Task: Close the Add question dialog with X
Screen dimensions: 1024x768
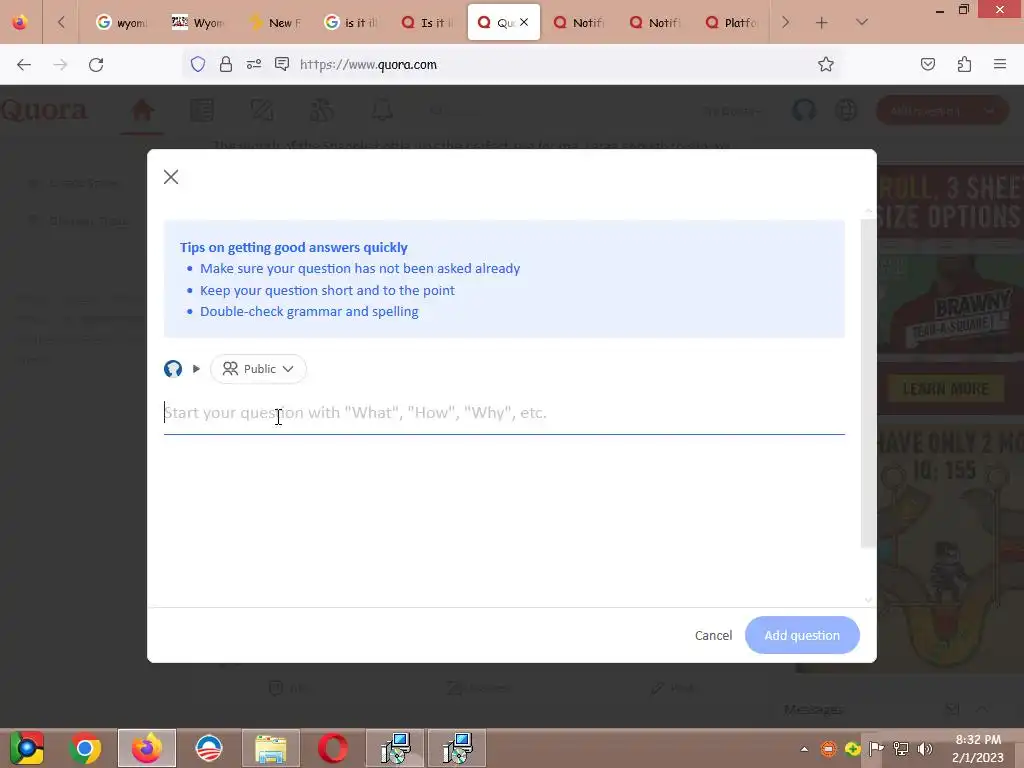Action: pos(171,177)
